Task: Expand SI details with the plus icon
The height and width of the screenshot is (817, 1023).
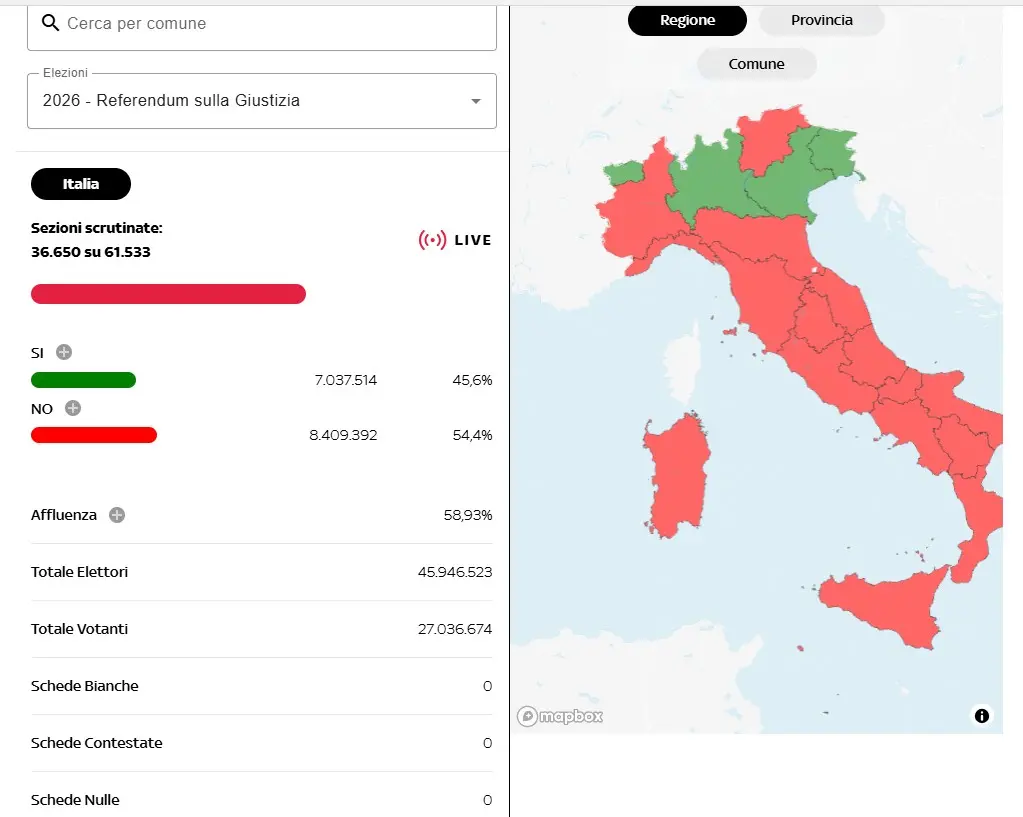Action: point(64,352)
